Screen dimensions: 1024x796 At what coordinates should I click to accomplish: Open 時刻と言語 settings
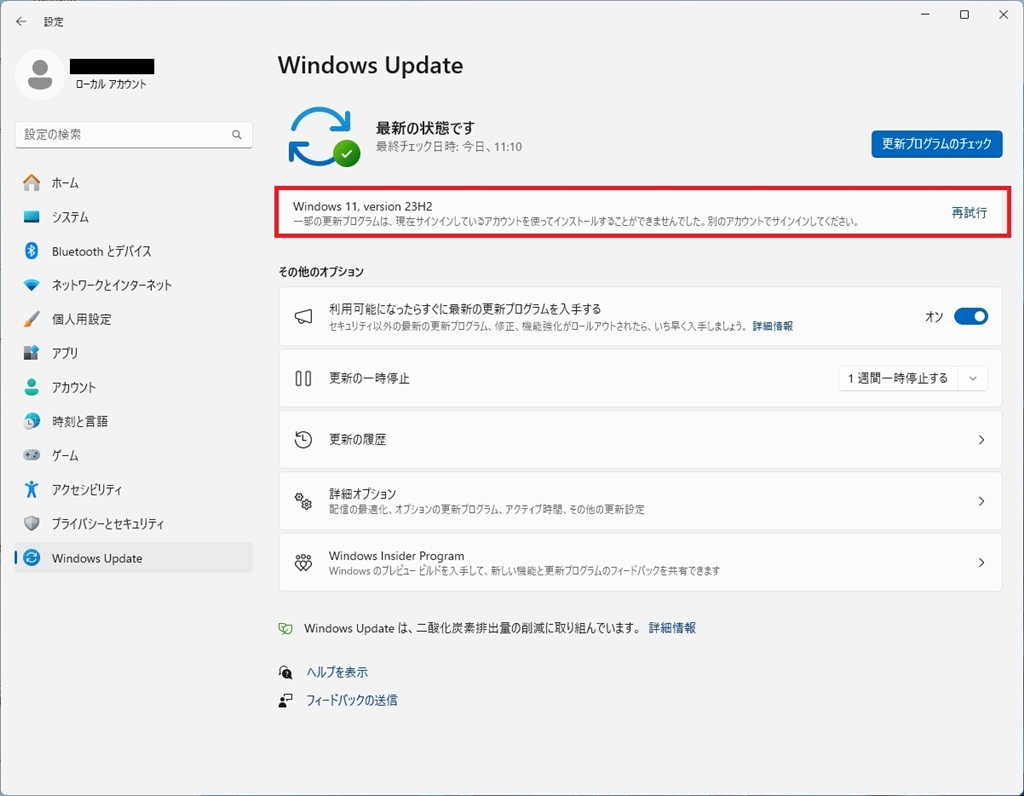[x=133, y=421]
